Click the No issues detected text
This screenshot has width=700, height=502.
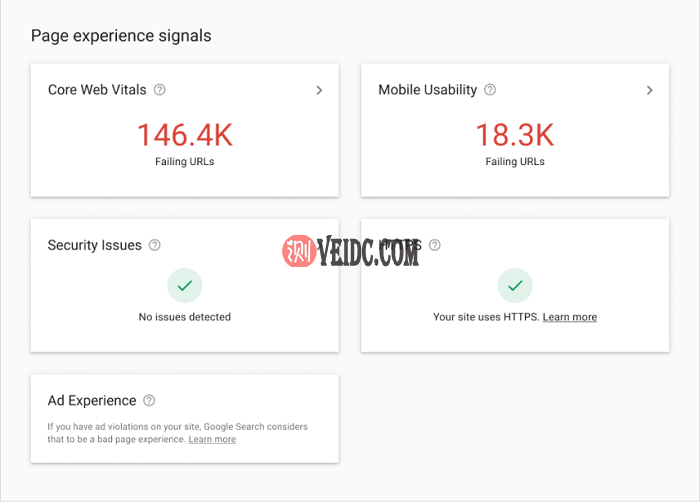click(185, 317)
